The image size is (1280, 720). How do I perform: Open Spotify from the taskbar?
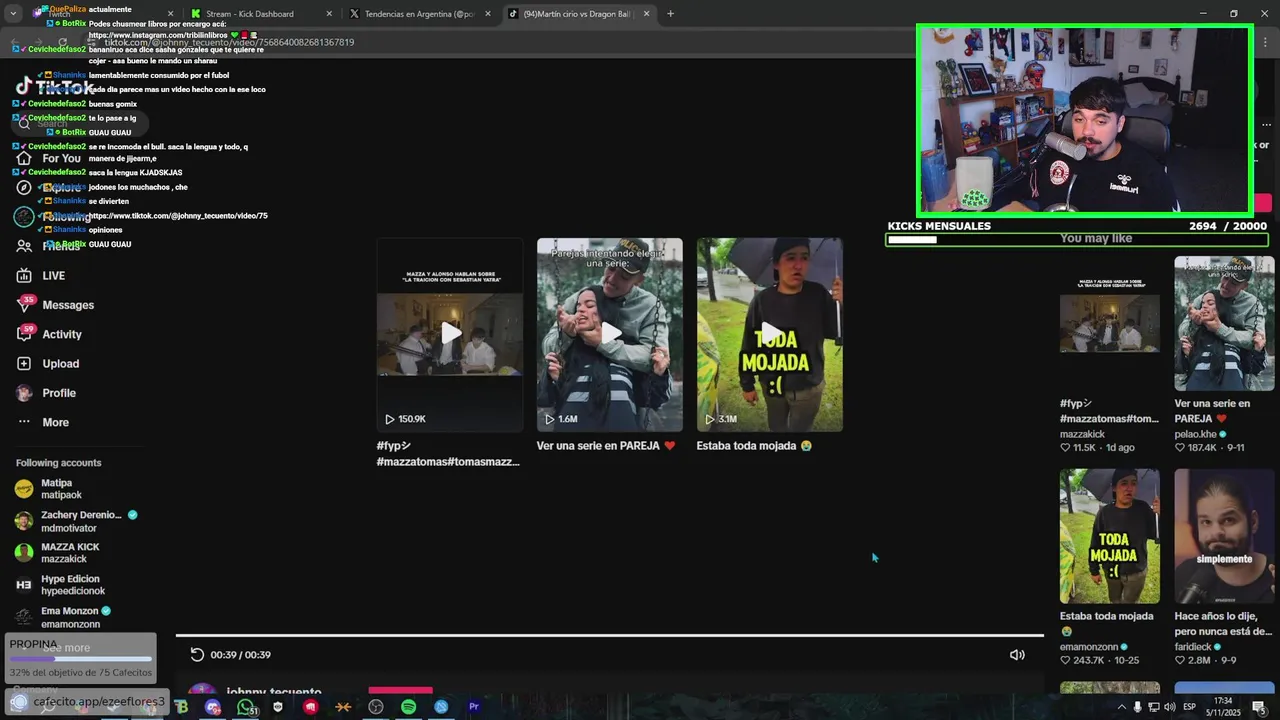tap(408, 707)
